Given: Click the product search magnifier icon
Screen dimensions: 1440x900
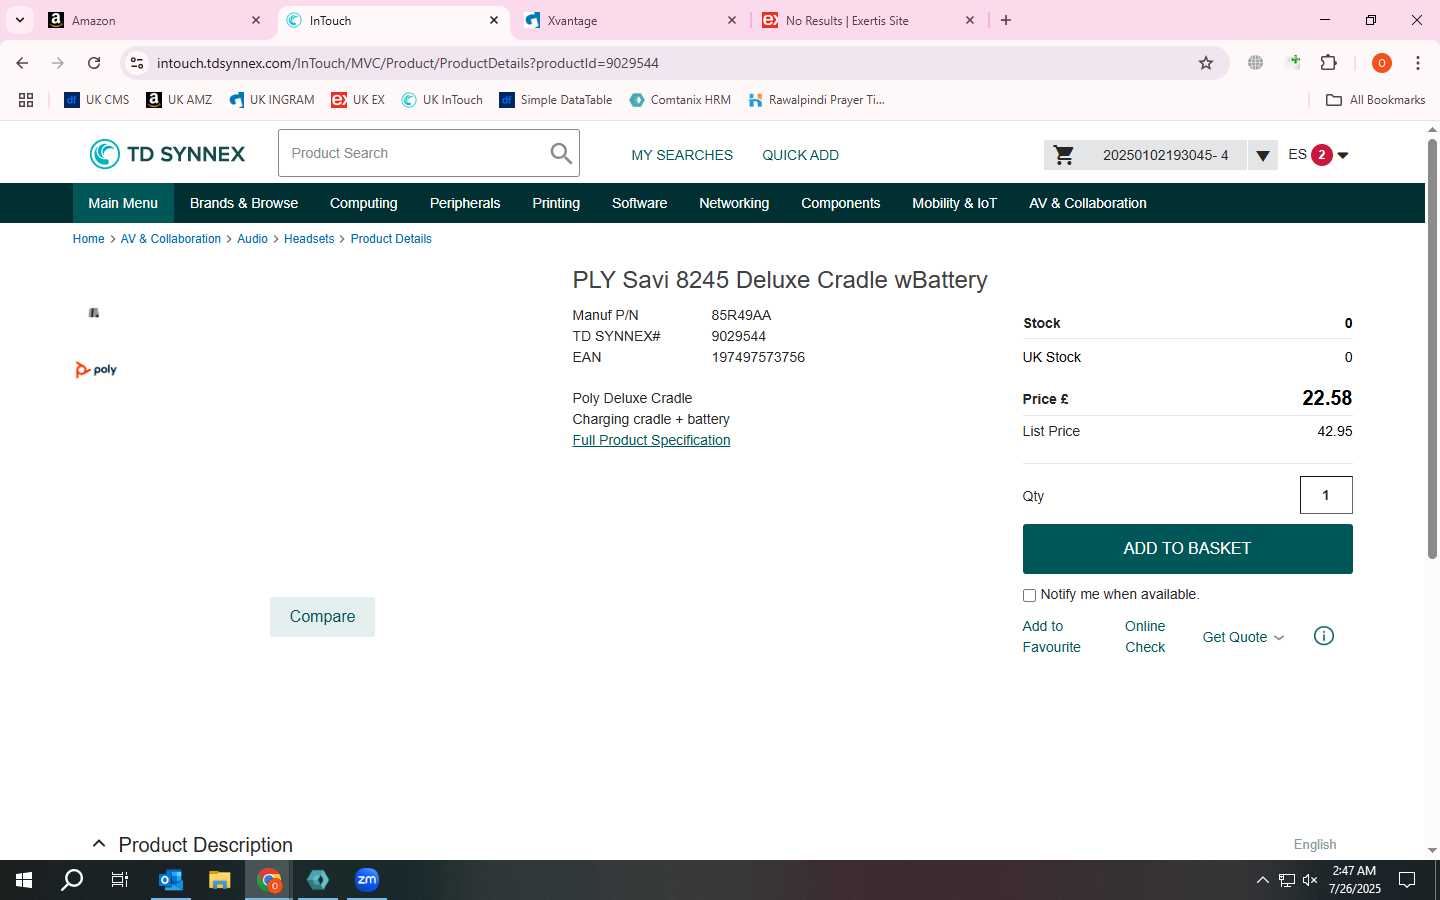Looking at the screenshot, I should [x=561, y=153].
